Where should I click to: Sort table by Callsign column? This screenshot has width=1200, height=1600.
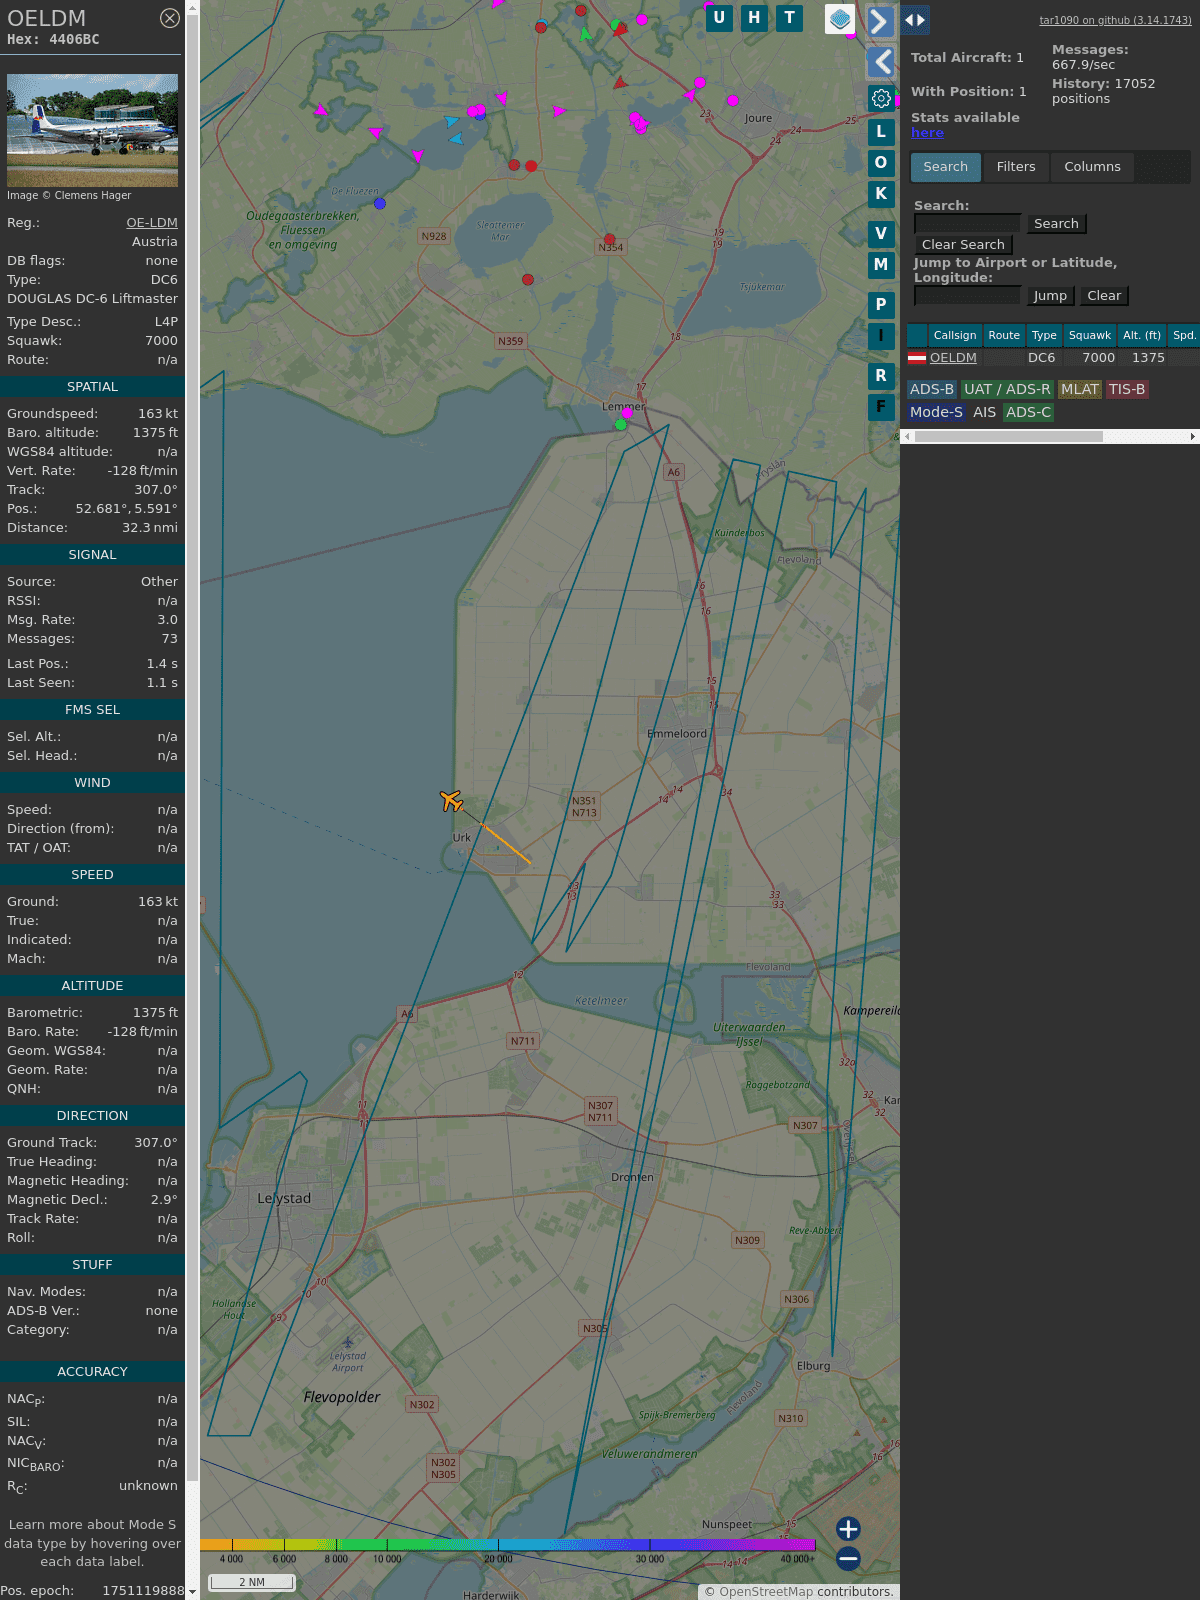(x=955, y=335)
